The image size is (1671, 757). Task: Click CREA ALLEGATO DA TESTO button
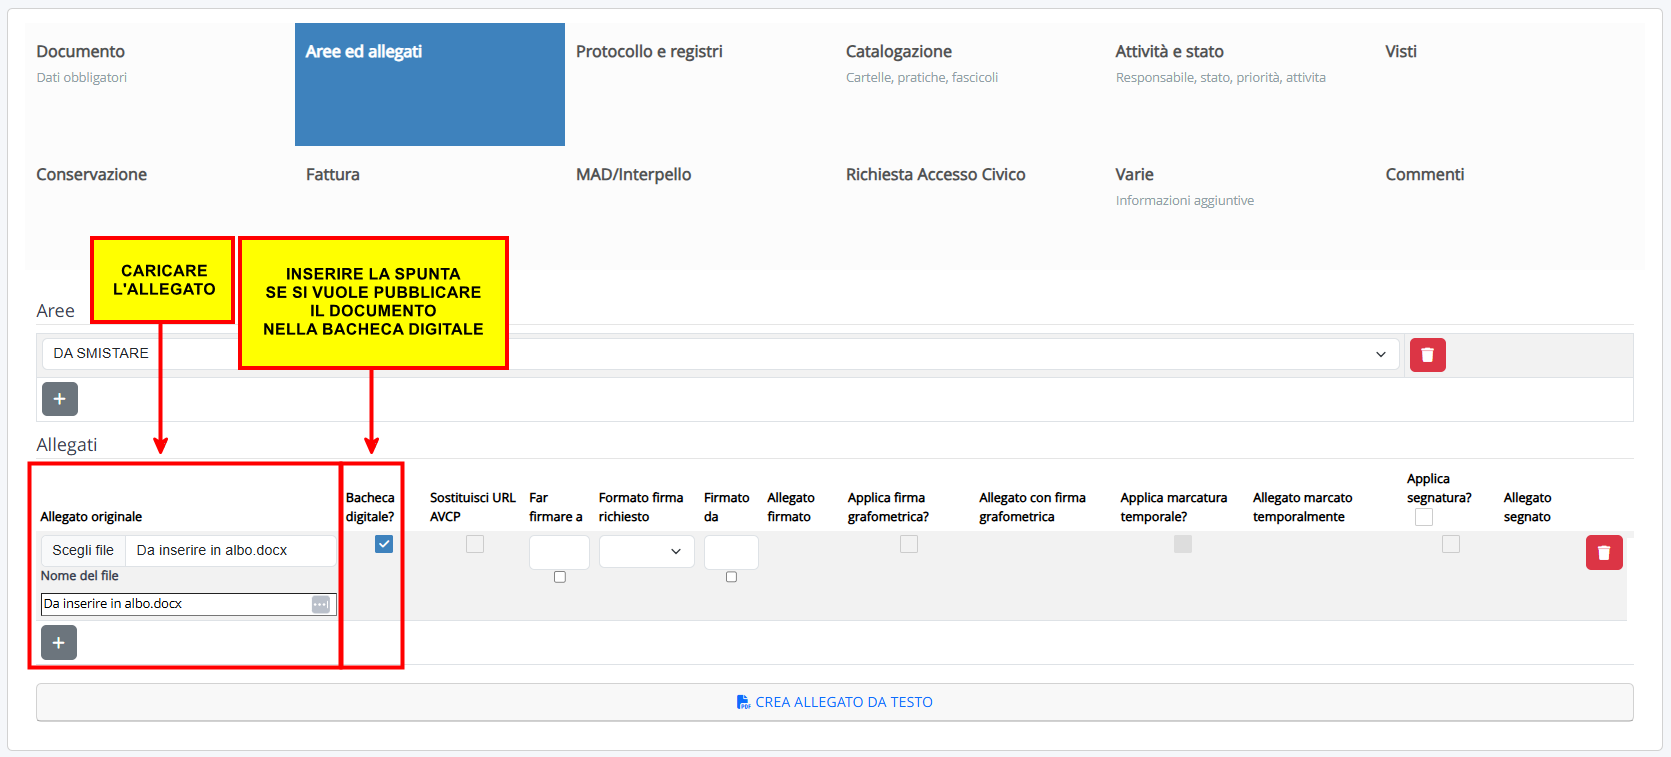(834, 702)
